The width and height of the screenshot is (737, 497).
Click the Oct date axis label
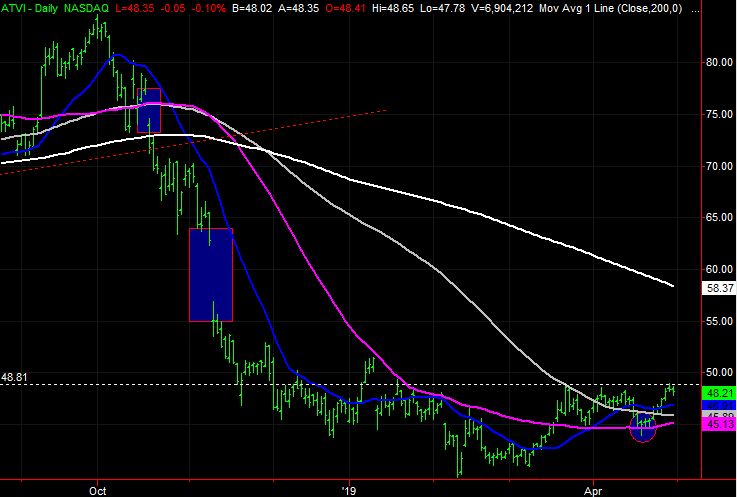coord(97,491)
